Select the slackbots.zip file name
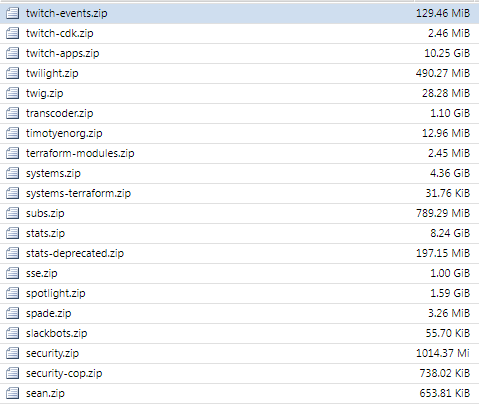 (x=57, y=333)
